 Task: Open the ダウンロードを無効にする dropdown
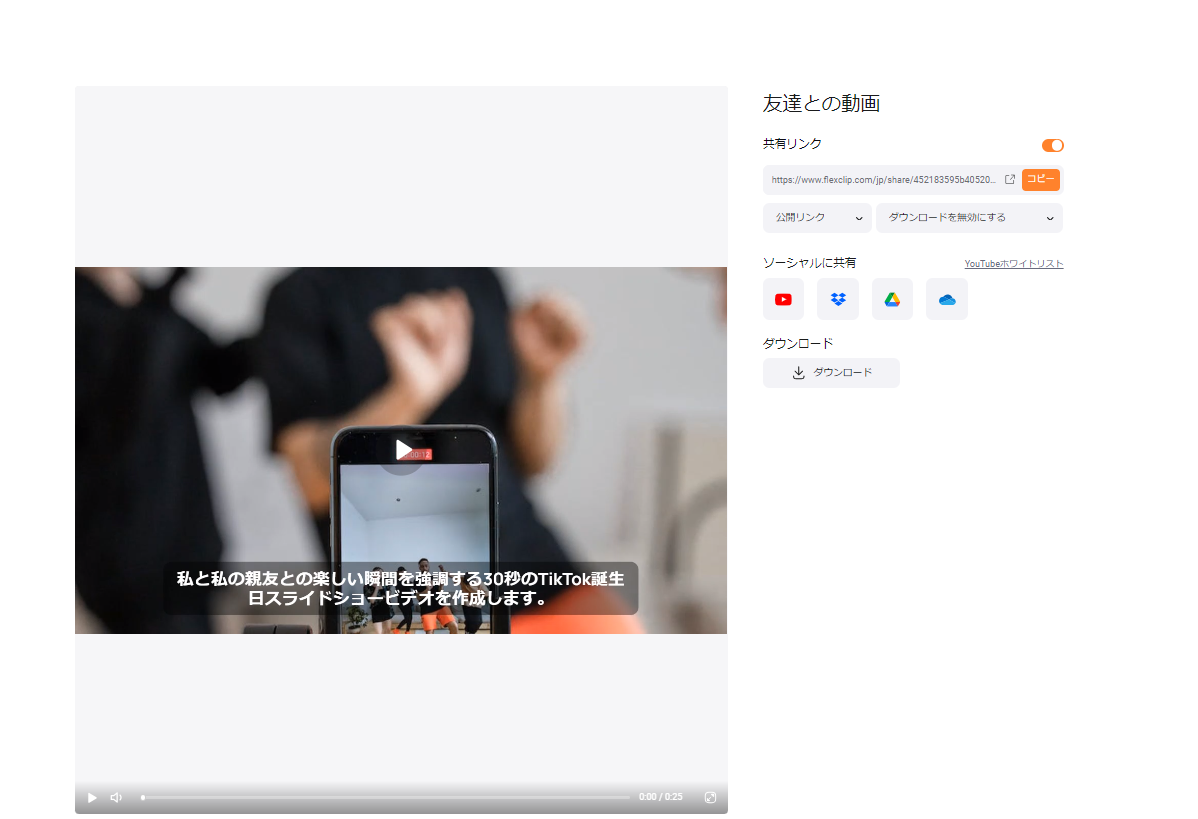click(x=969, y=218)
